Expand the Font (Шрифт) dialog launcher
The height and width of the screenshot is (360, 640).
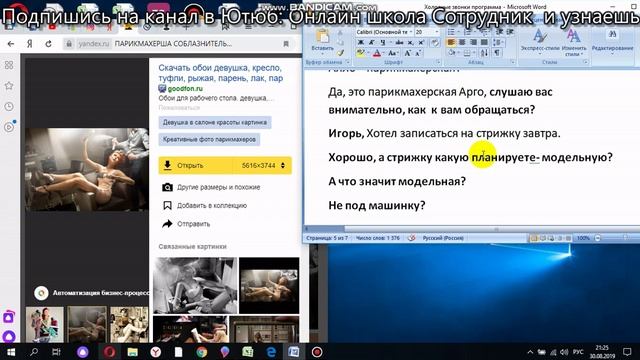point(438,62)
